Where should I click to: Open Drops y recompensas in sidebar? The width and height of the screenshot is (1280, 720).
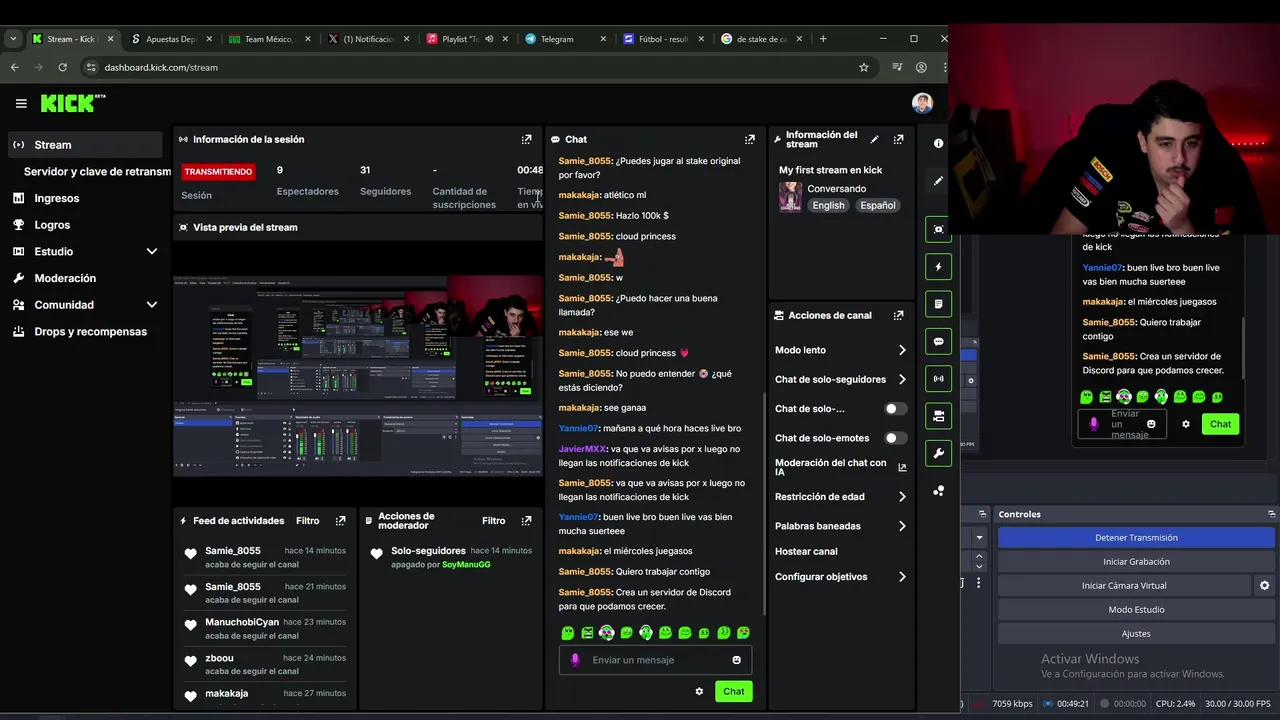[90, 332]
